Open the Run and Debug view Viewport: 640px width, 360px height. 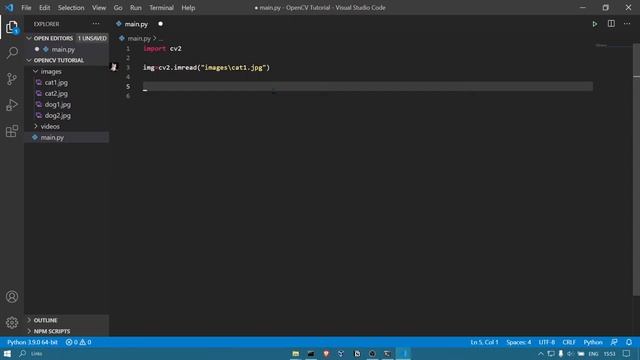coord(12,105)
